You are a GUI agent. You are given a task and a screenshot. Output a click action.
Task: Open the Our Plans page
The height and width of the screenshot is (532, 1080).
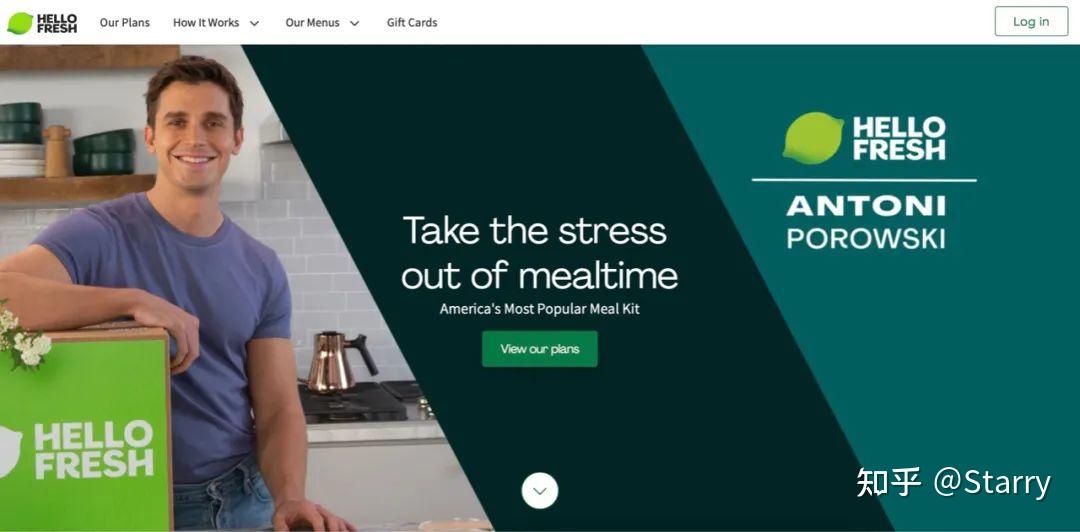point(125,23)
